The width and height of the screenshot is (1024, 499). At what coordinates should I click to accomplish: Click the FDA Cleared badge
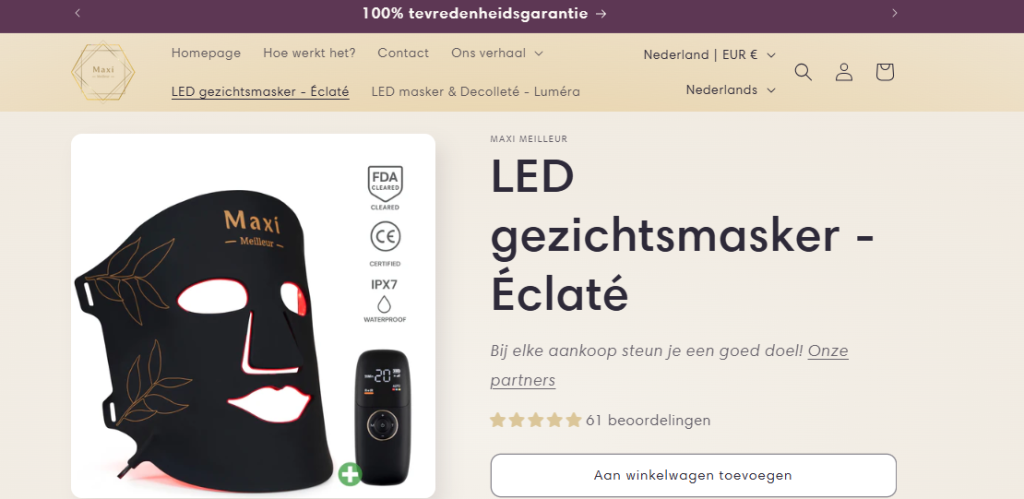(385, 188)
